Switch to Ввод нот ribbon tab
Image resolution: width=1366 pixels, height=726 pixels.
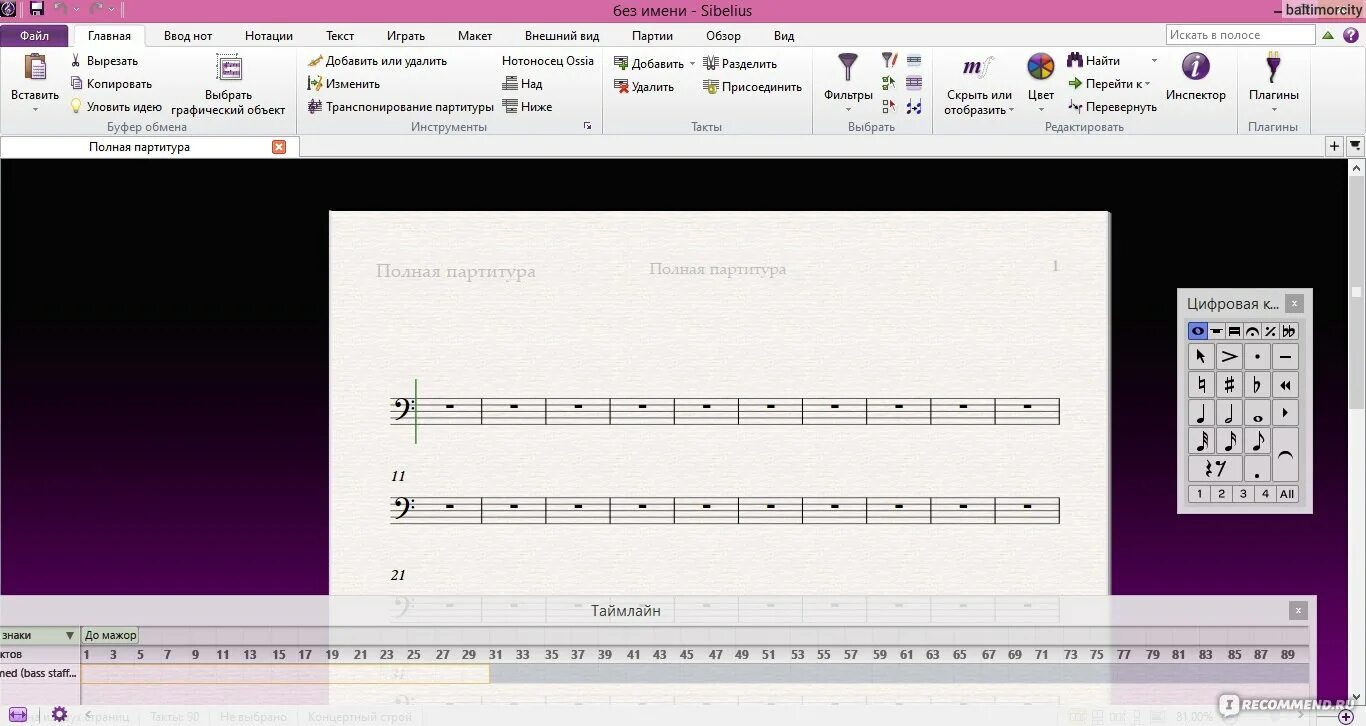(x=188, y=36)
